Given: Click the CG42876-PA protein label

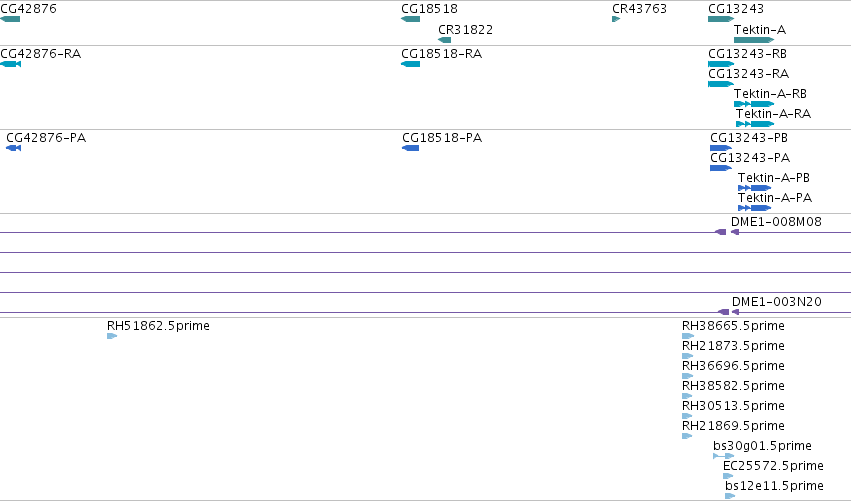Looking at the screenshot, I should coord(46,138).
